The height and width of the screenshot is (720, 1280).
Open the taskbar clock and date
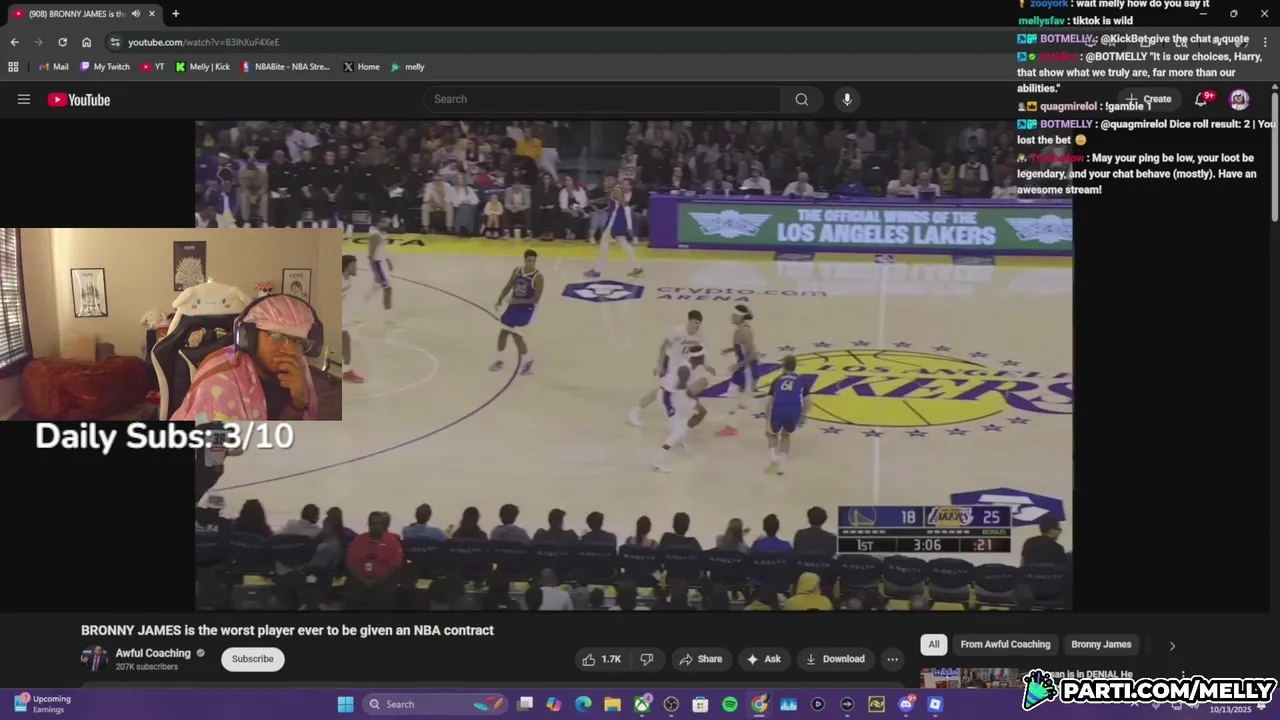1229,708
